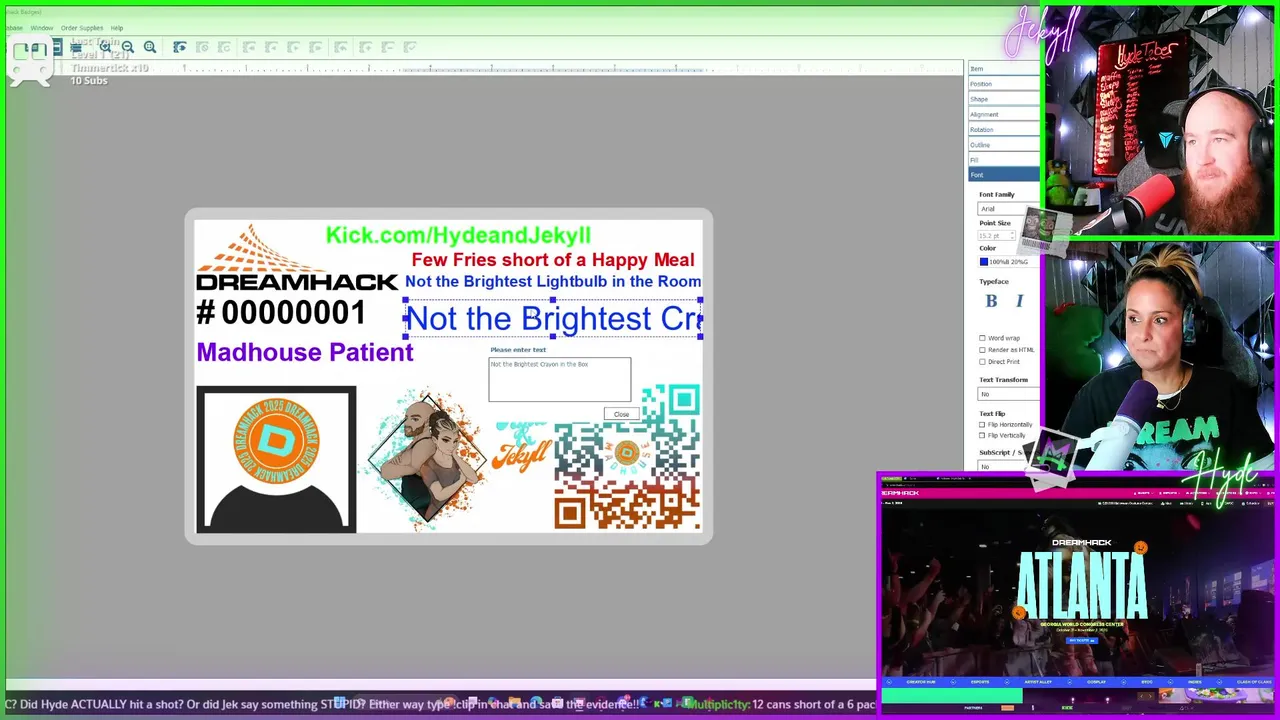The image size is (1280, 720).
Task: Click the first record toolbar icon after zoom tools
Action: 180,47
